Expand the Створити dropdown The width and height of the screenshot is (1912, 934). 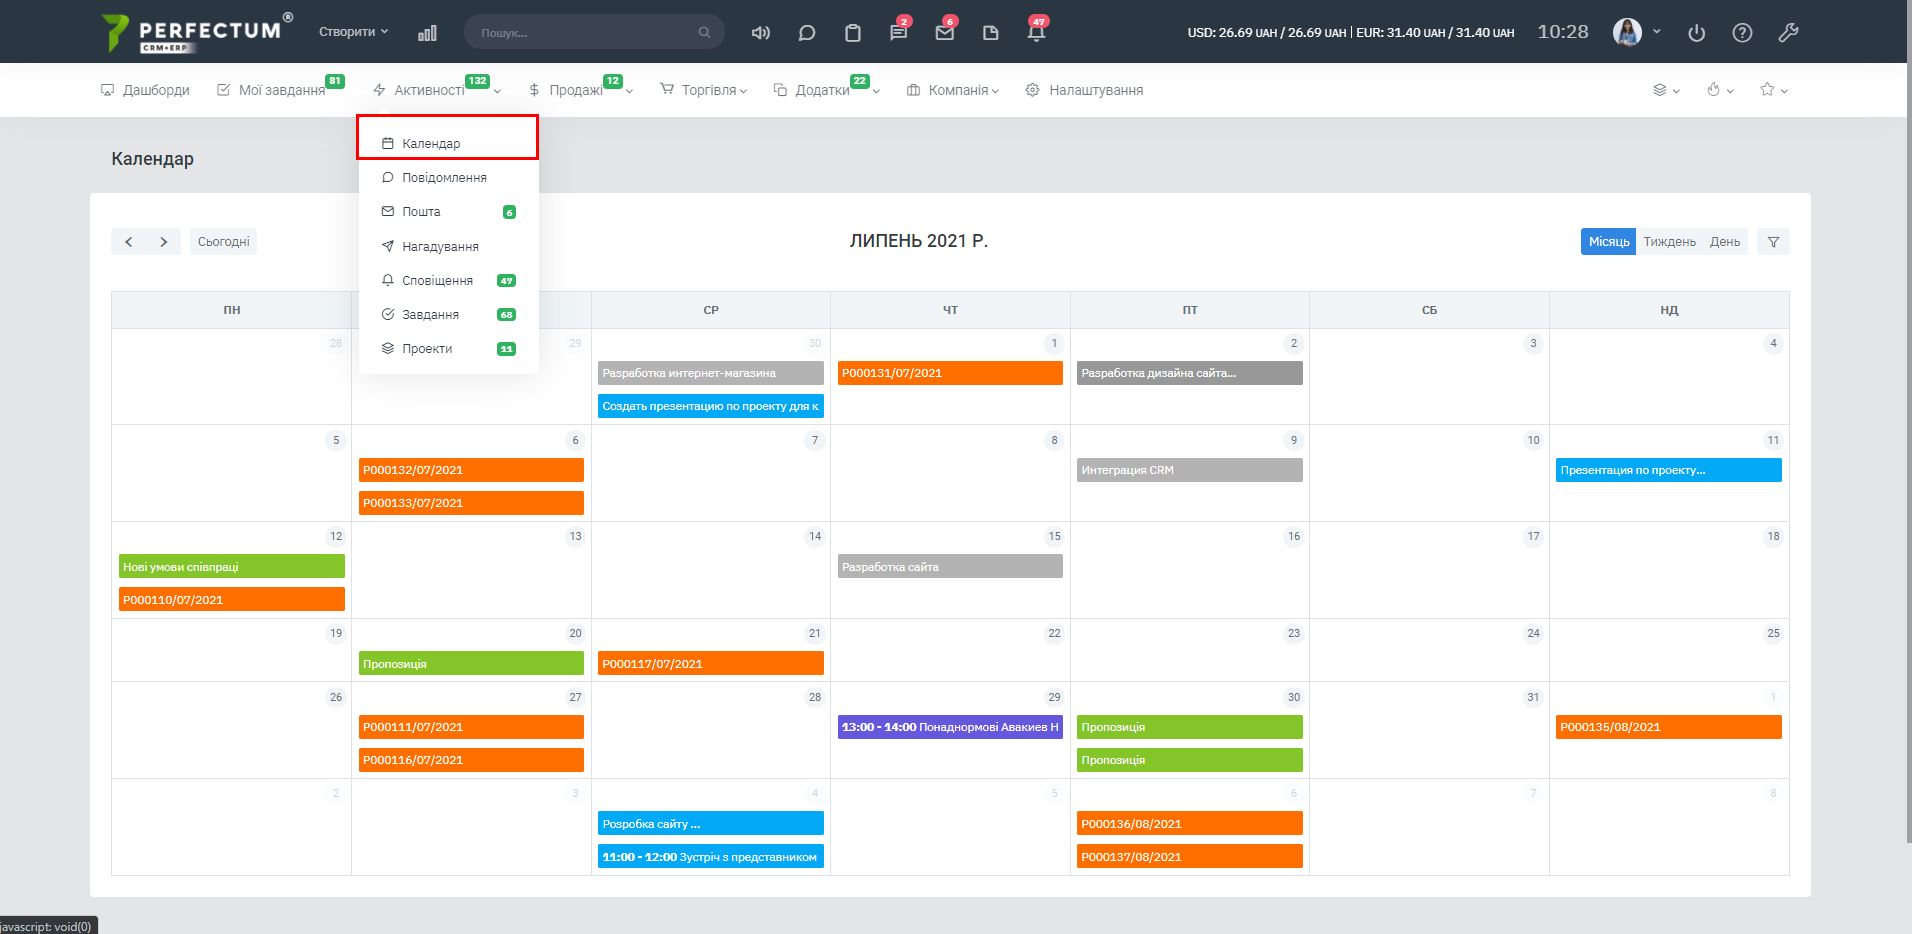tap(353, 32)
